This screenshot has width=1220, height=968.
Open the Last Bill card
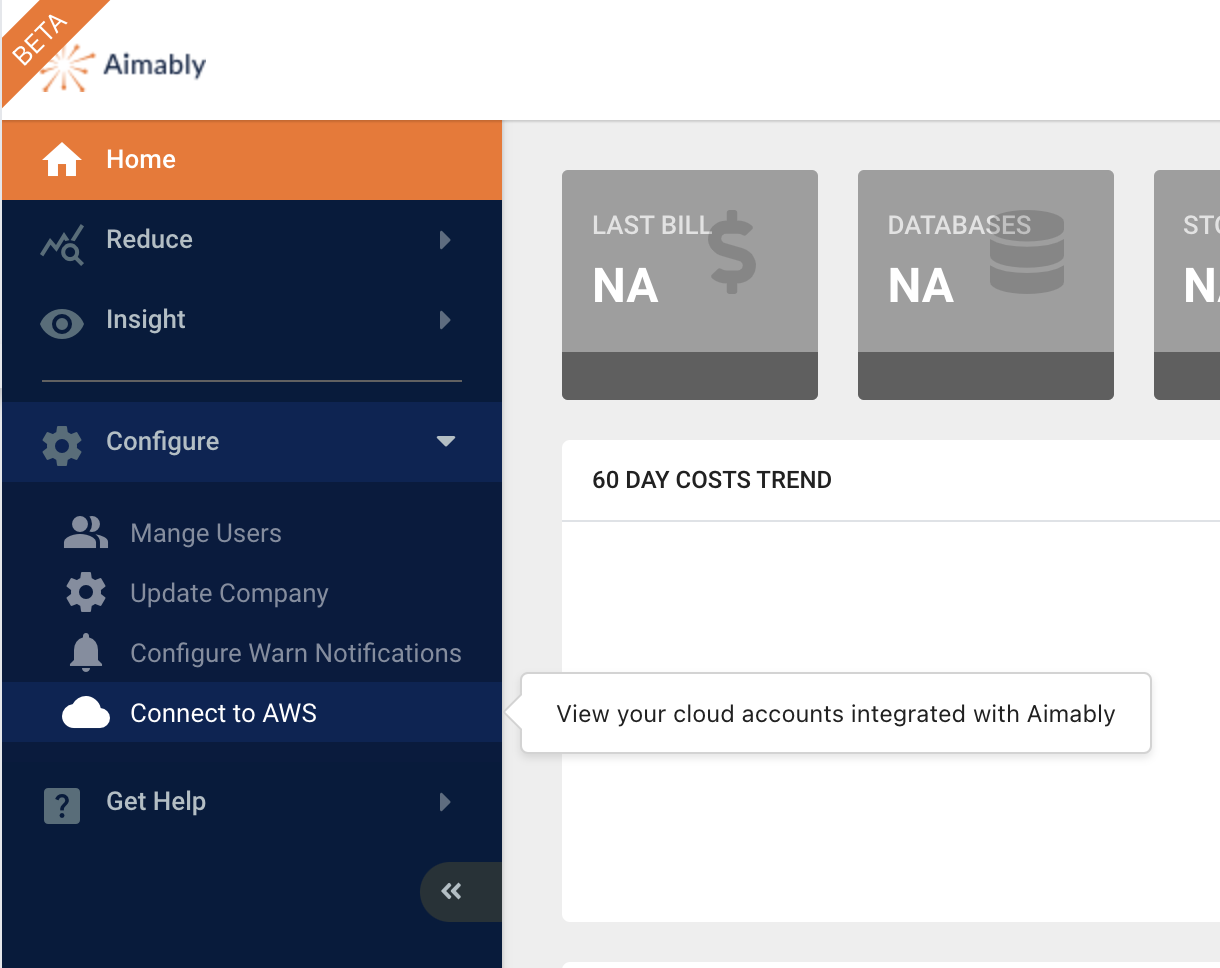coord(690,285)
